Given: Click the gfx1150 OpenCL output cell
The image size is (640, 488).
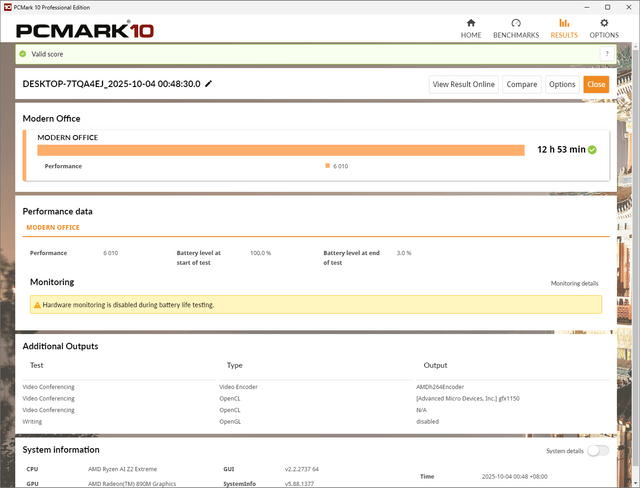Looking at the screenshot, I should click(x=468, y=398).
